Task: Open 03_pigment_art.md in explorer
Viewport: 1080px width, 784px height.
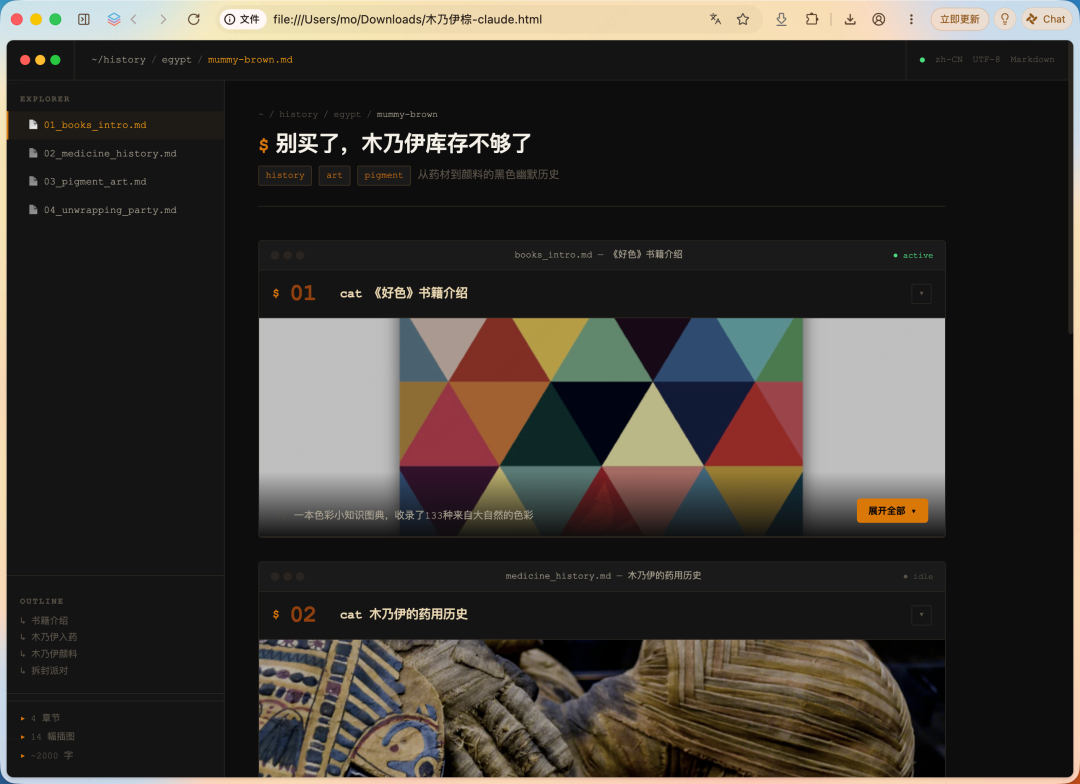Action: coord(116,181)
